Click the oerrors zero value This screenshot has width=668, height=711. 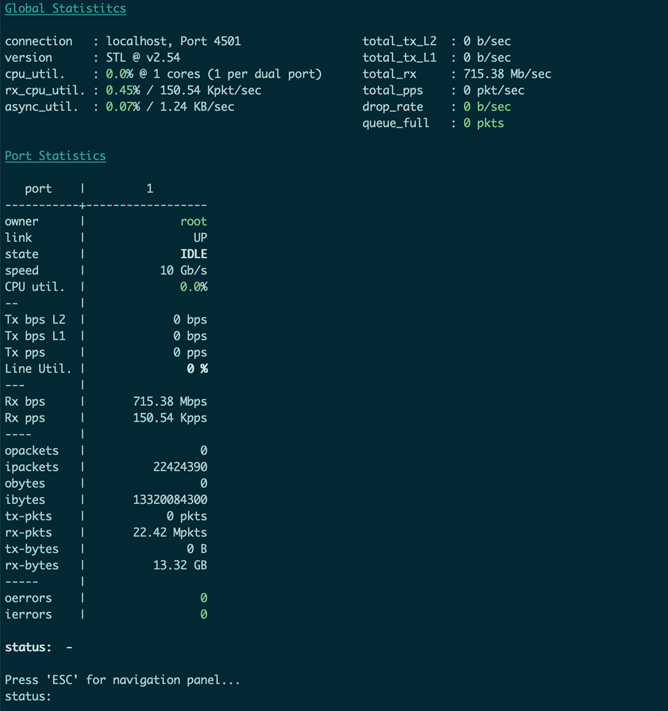pyautogui.click(x=203, y=598)
